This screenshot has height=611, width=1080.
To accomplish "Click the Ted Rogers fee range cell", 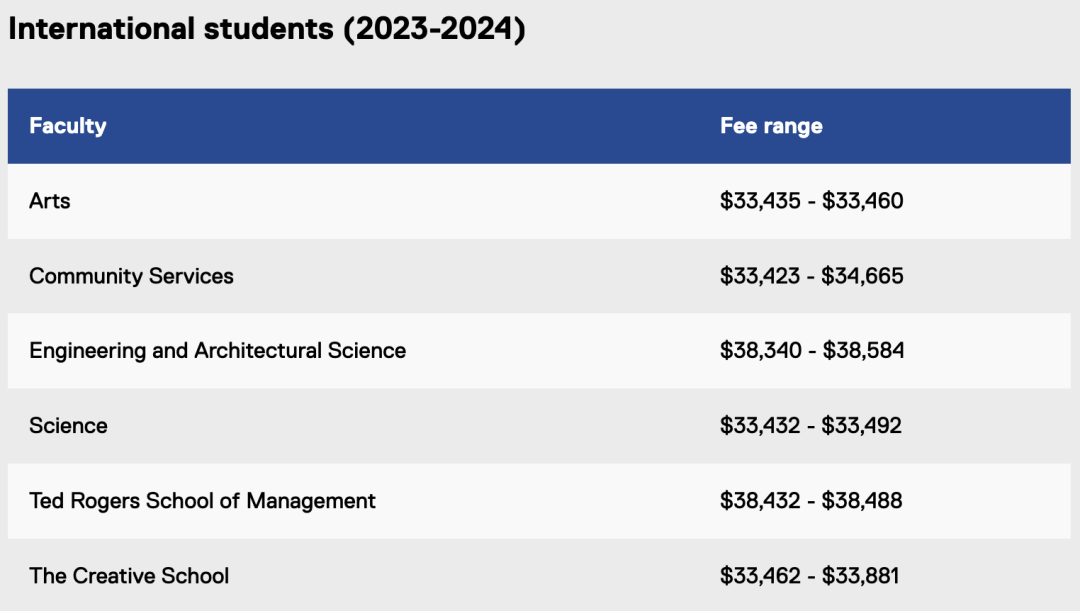I will pos(811,501).
